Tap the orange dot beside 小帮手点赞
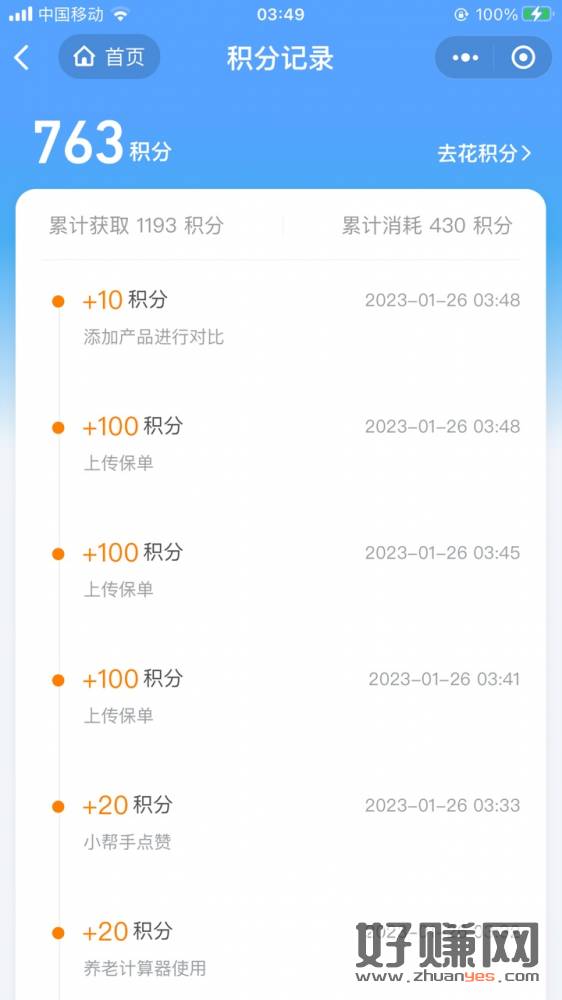The width and height of the screenshot is (562, 1000). pos(58,807)
